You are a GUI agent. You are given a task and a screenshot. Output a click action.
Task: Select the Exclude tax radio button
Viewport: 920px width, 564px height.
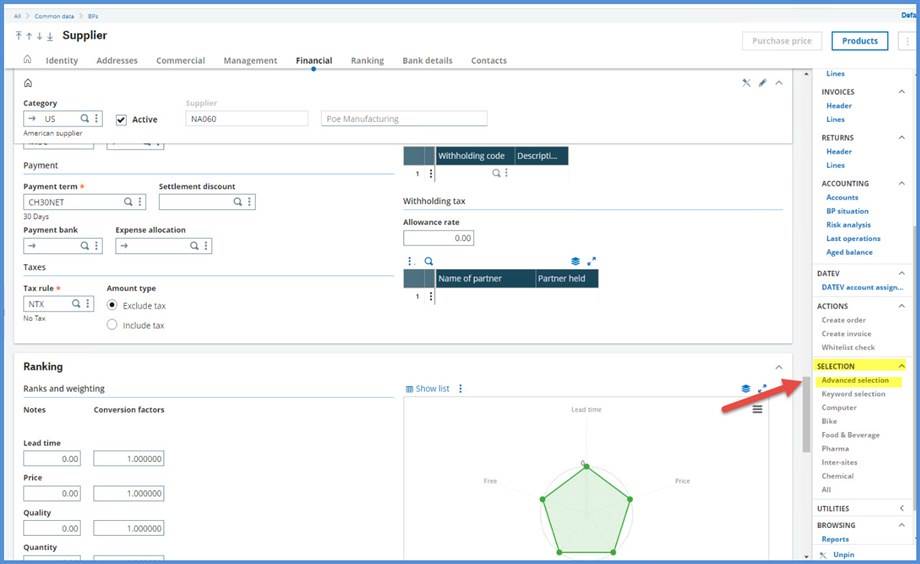pyautogui.click(x=112, y=305)
